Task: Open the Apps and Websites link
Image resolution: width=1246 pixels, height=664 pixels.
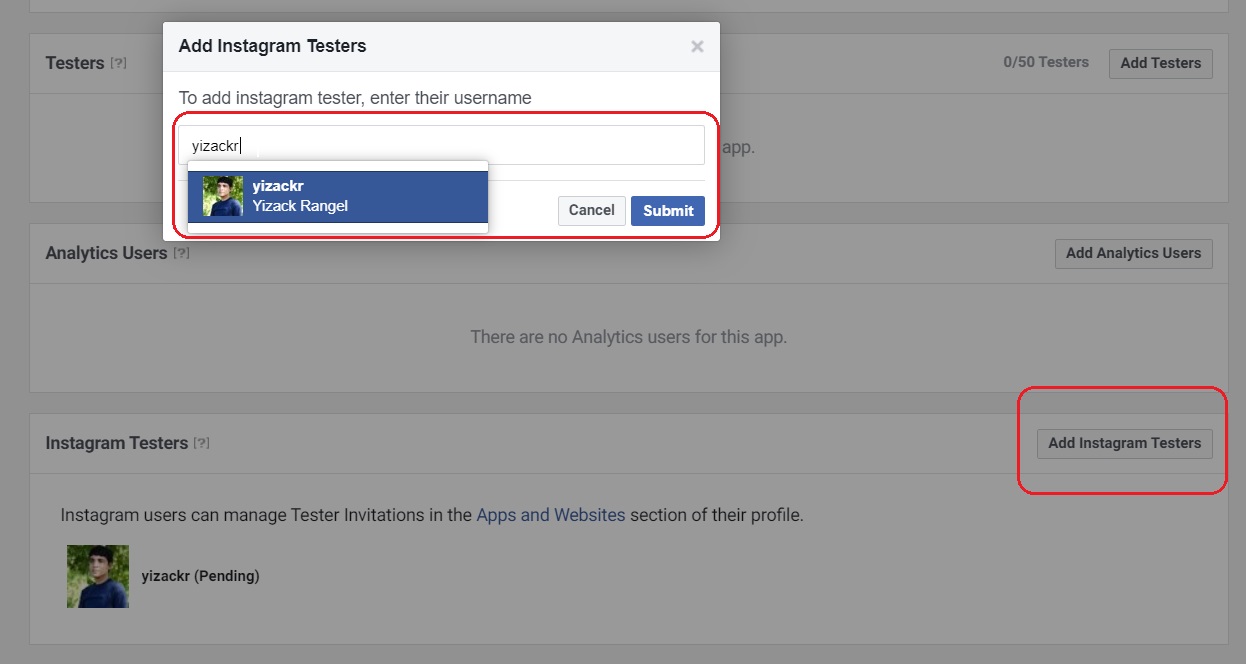Action: pyautogui.click(x=551, y=516)
